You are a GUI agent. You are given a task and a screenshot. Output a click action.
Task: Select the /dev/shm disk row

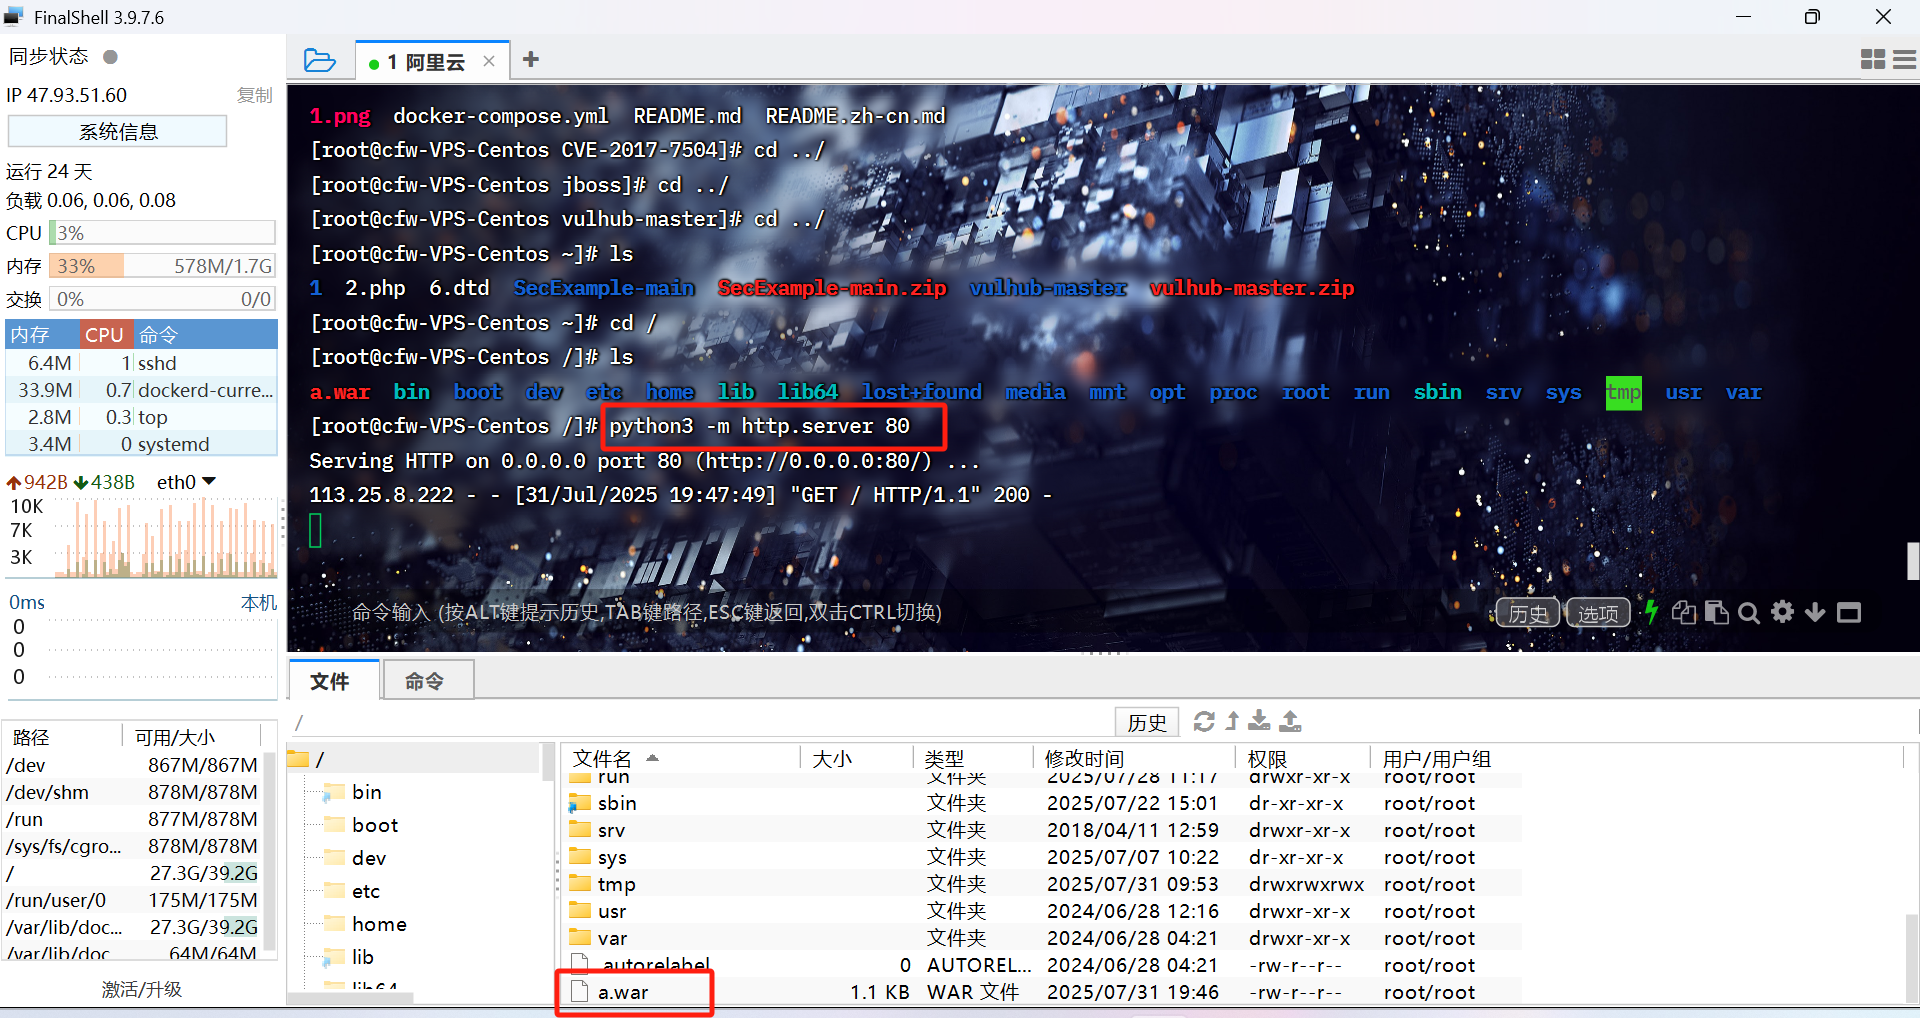pos(132,792)
